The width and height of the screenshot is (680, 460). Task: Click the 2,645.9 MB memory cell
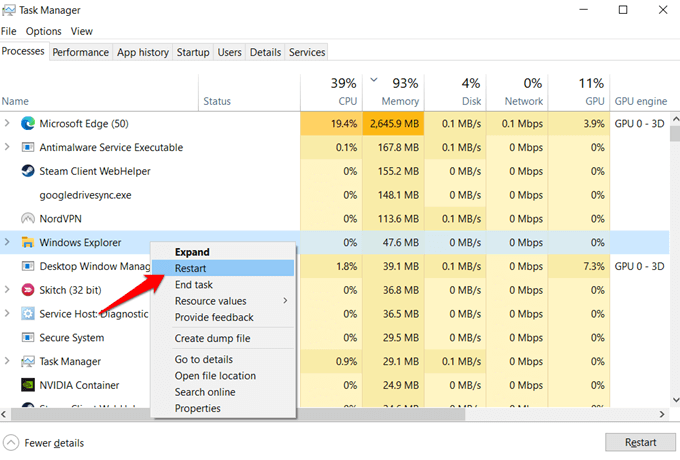coord(393,124)
